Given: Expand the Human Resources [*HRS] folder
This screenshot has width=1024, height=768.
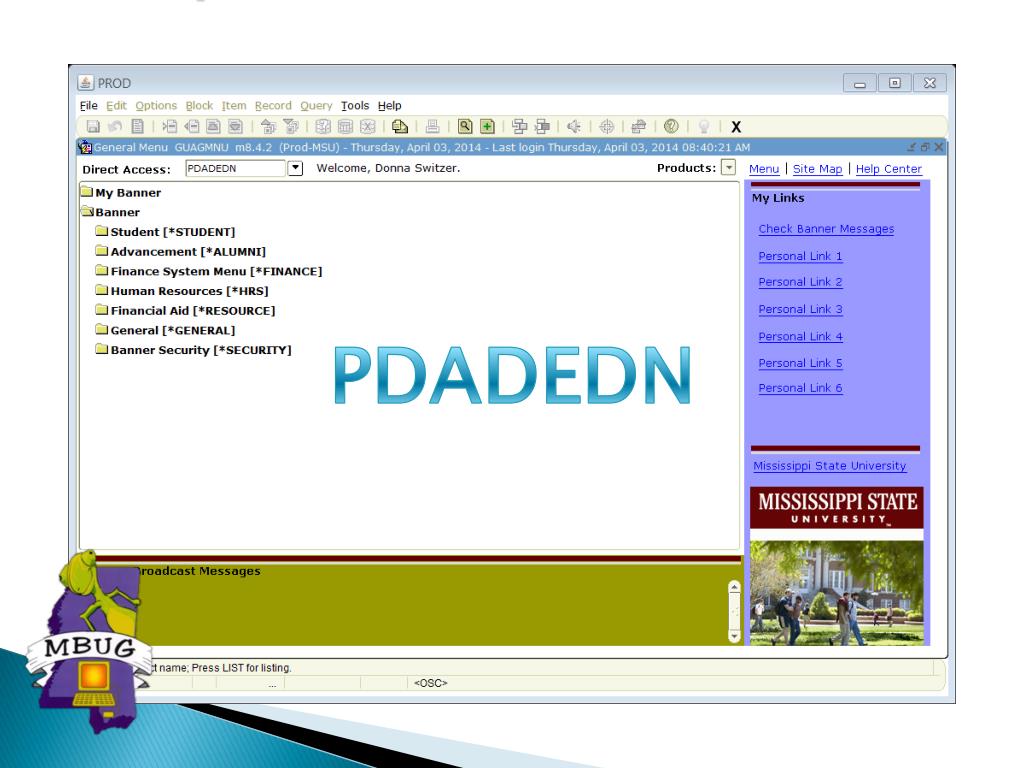Looking at the screenshot, I should tap(101, 291).
